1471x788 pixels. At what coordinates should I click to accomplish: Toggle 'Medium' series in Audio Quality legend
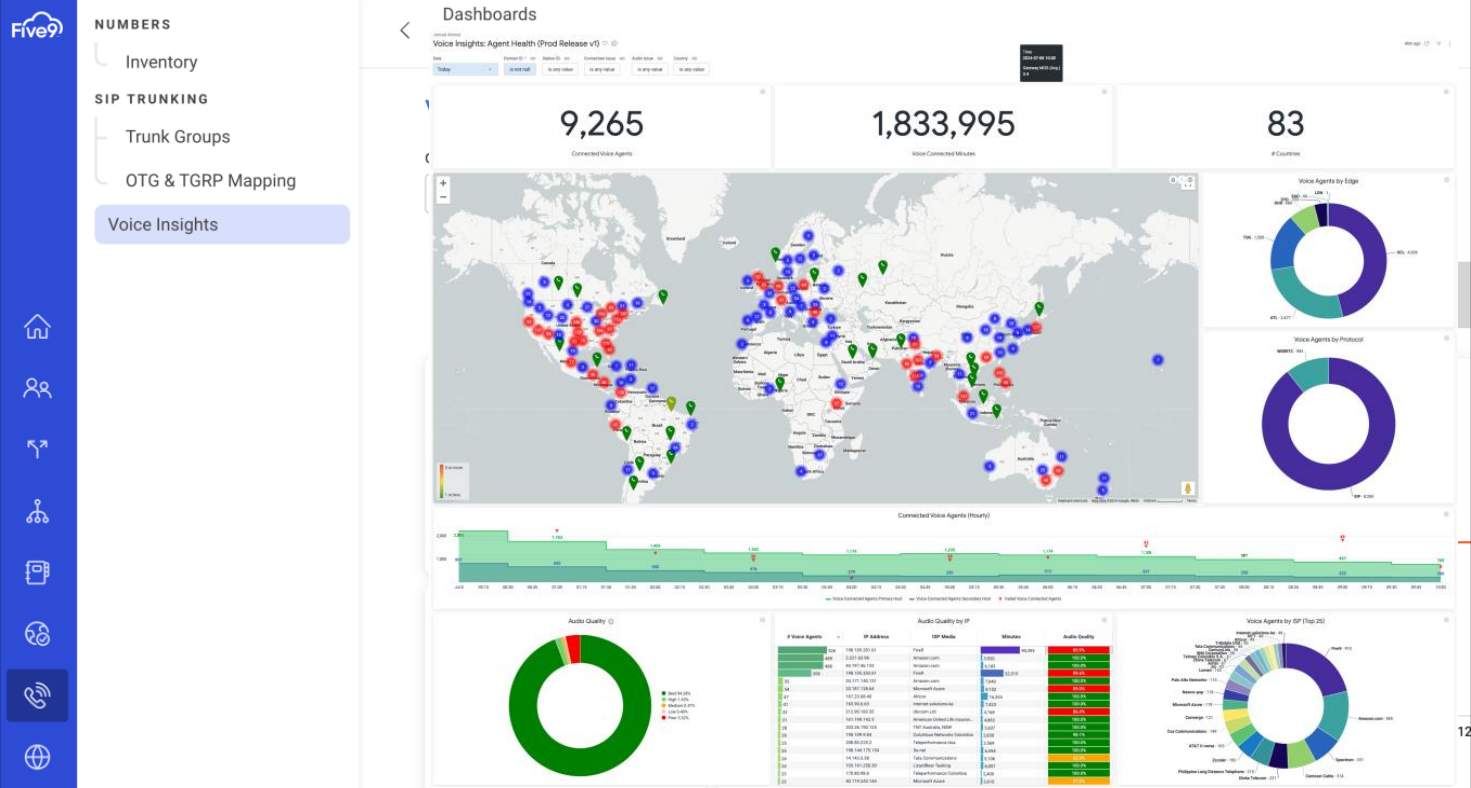(x=678, y=705)
